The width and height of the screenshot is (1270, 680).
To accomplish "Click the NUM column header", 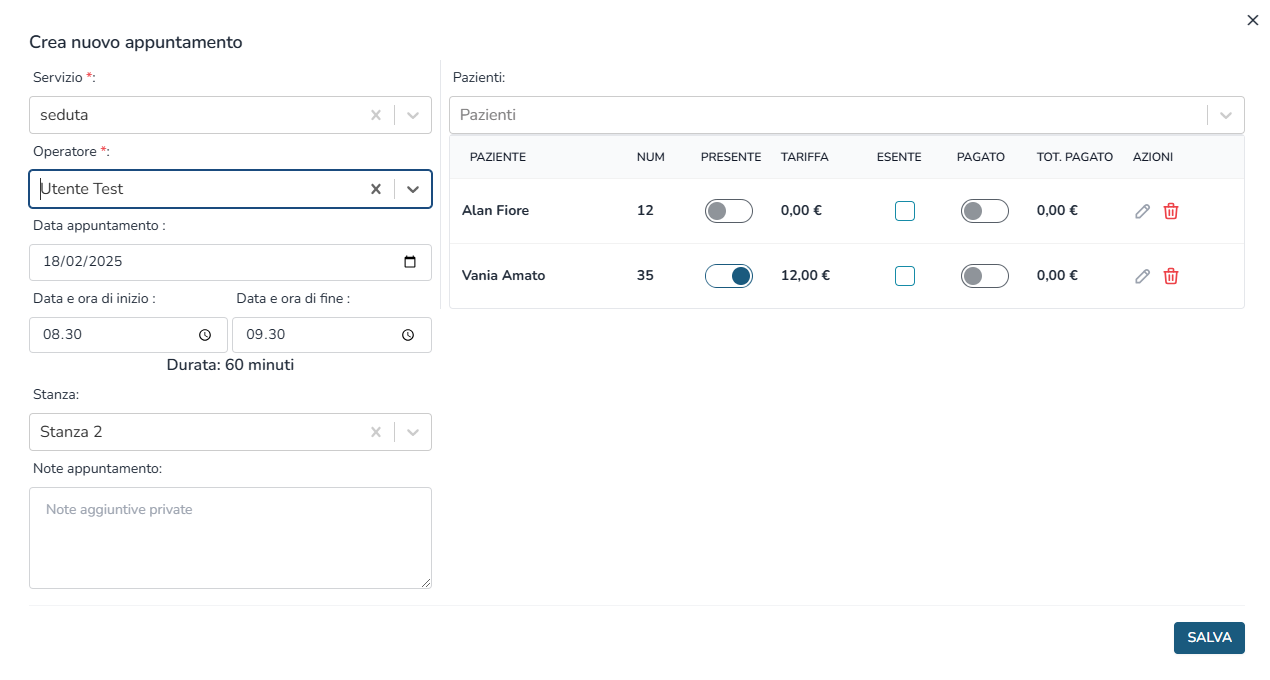I will click(651, 157).
